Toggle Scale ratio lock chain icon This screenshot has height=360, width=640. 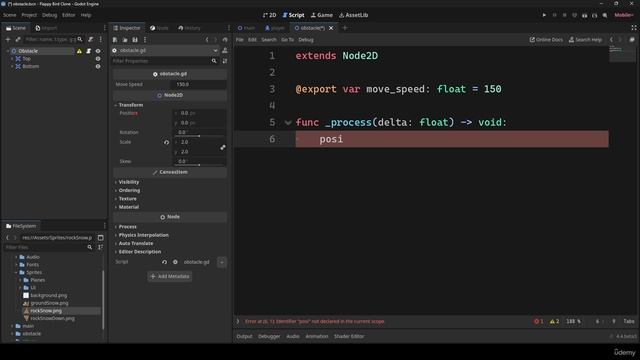point(223,147)
